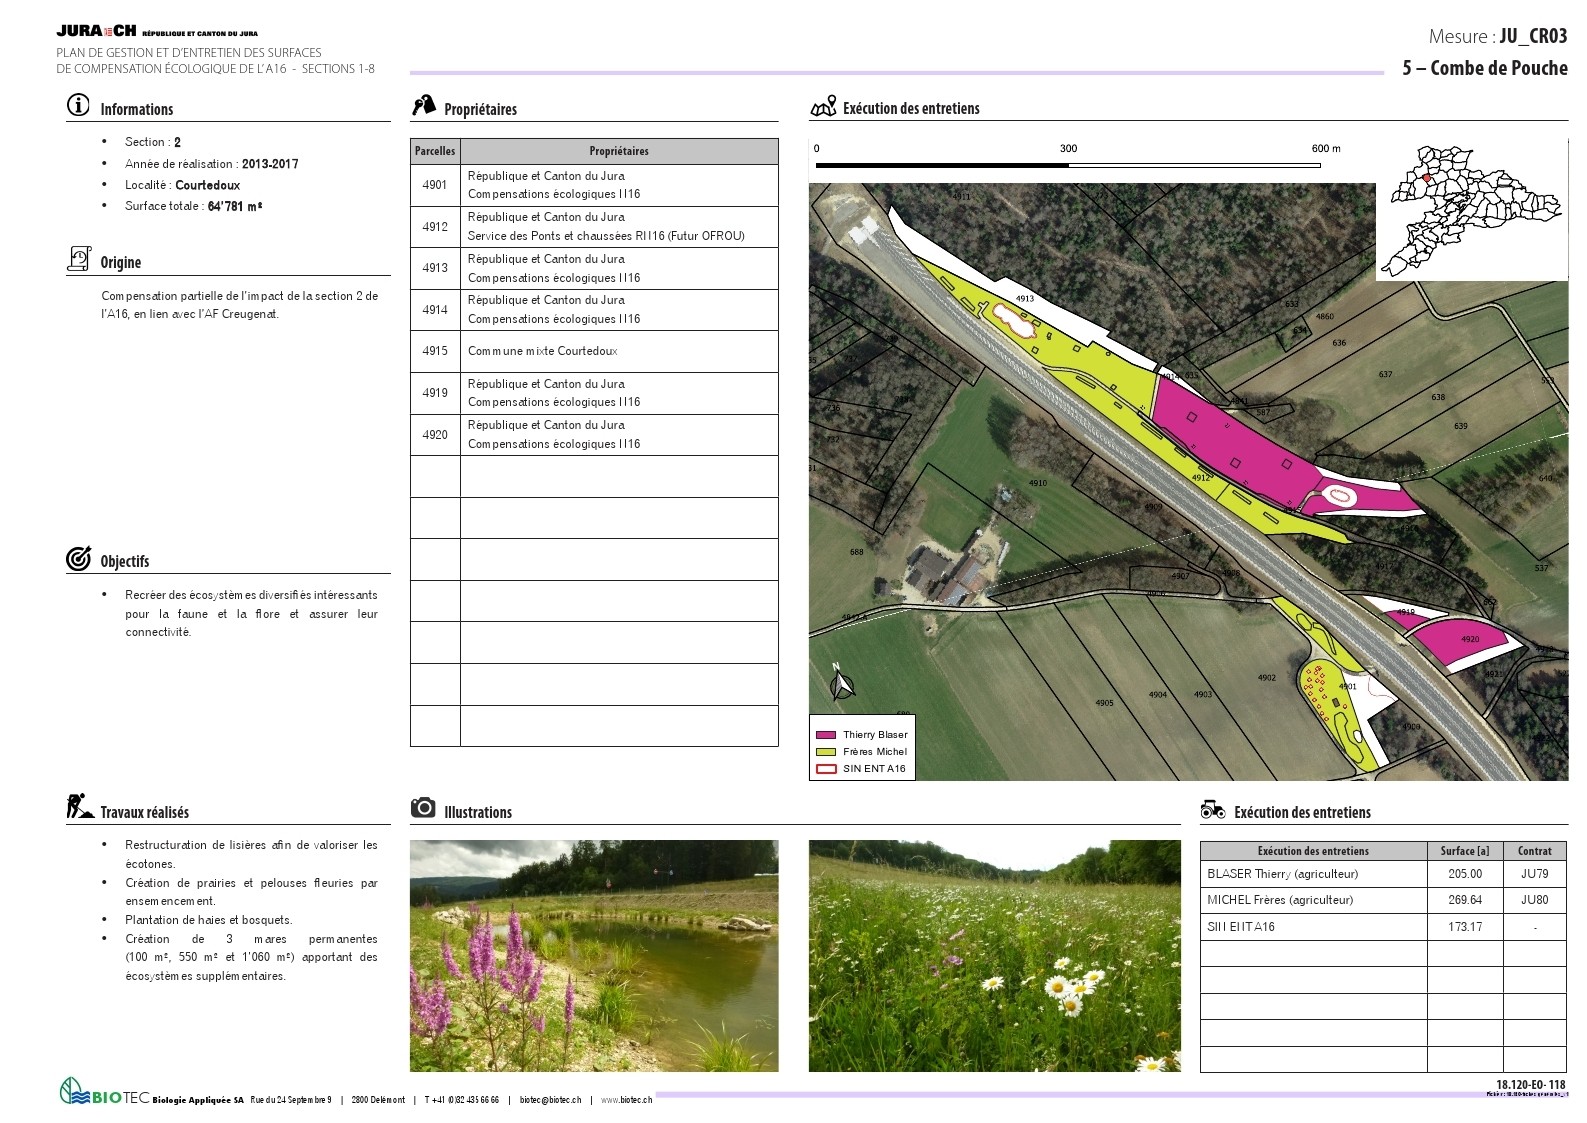The image size is (1587, 1123).
Task: Click the document reference 18.120-EO-118
Action: (1531, 1085)
